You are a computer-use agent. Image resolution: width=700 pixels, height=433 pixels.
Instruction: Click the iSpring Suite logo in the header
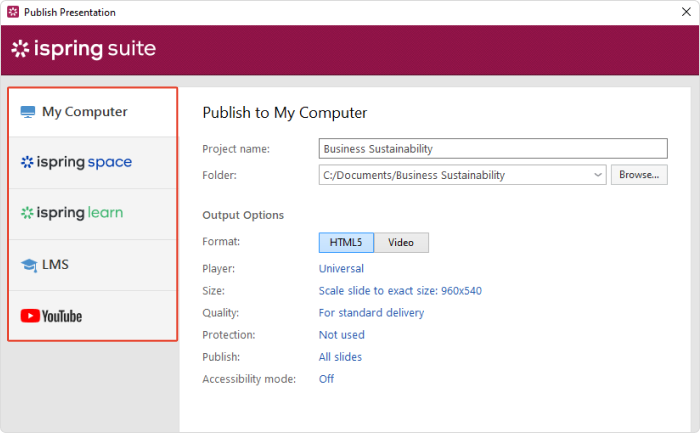click(x=83, y=49)
